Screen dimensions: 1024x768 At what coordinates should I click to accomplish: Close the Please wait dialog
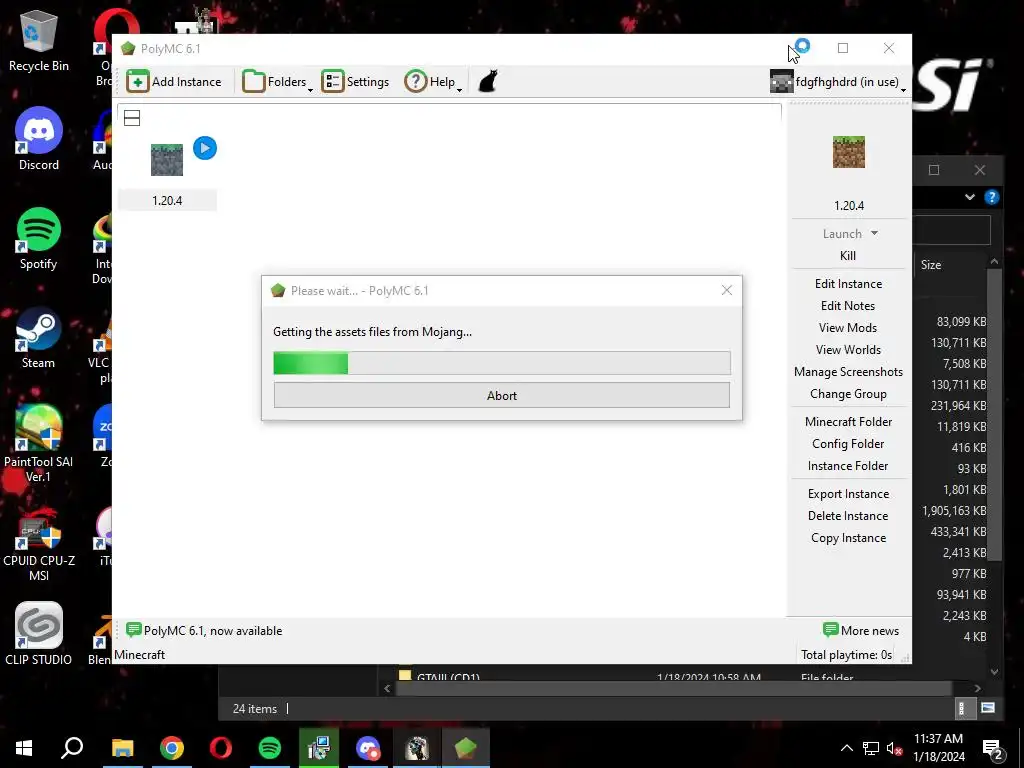726,290
